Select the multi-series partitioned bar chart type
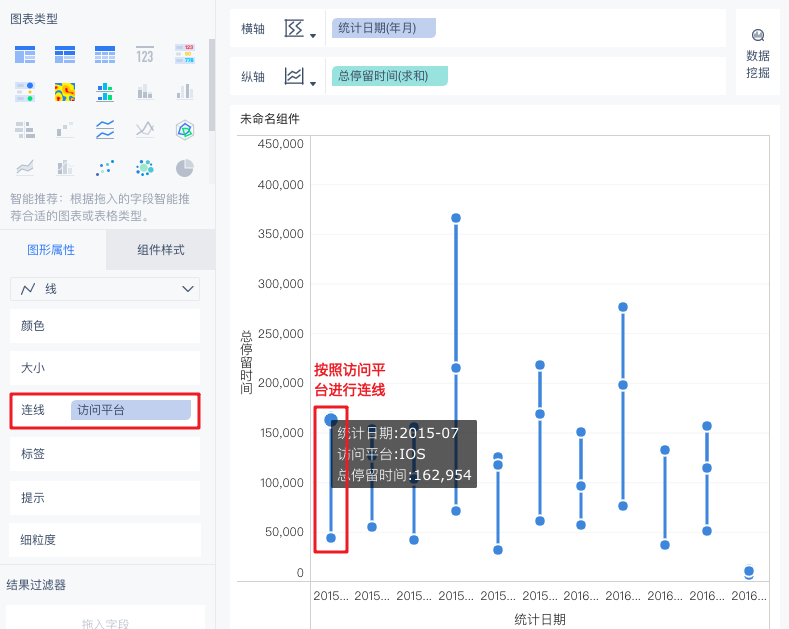789x629 pixels. coord(105,92)
